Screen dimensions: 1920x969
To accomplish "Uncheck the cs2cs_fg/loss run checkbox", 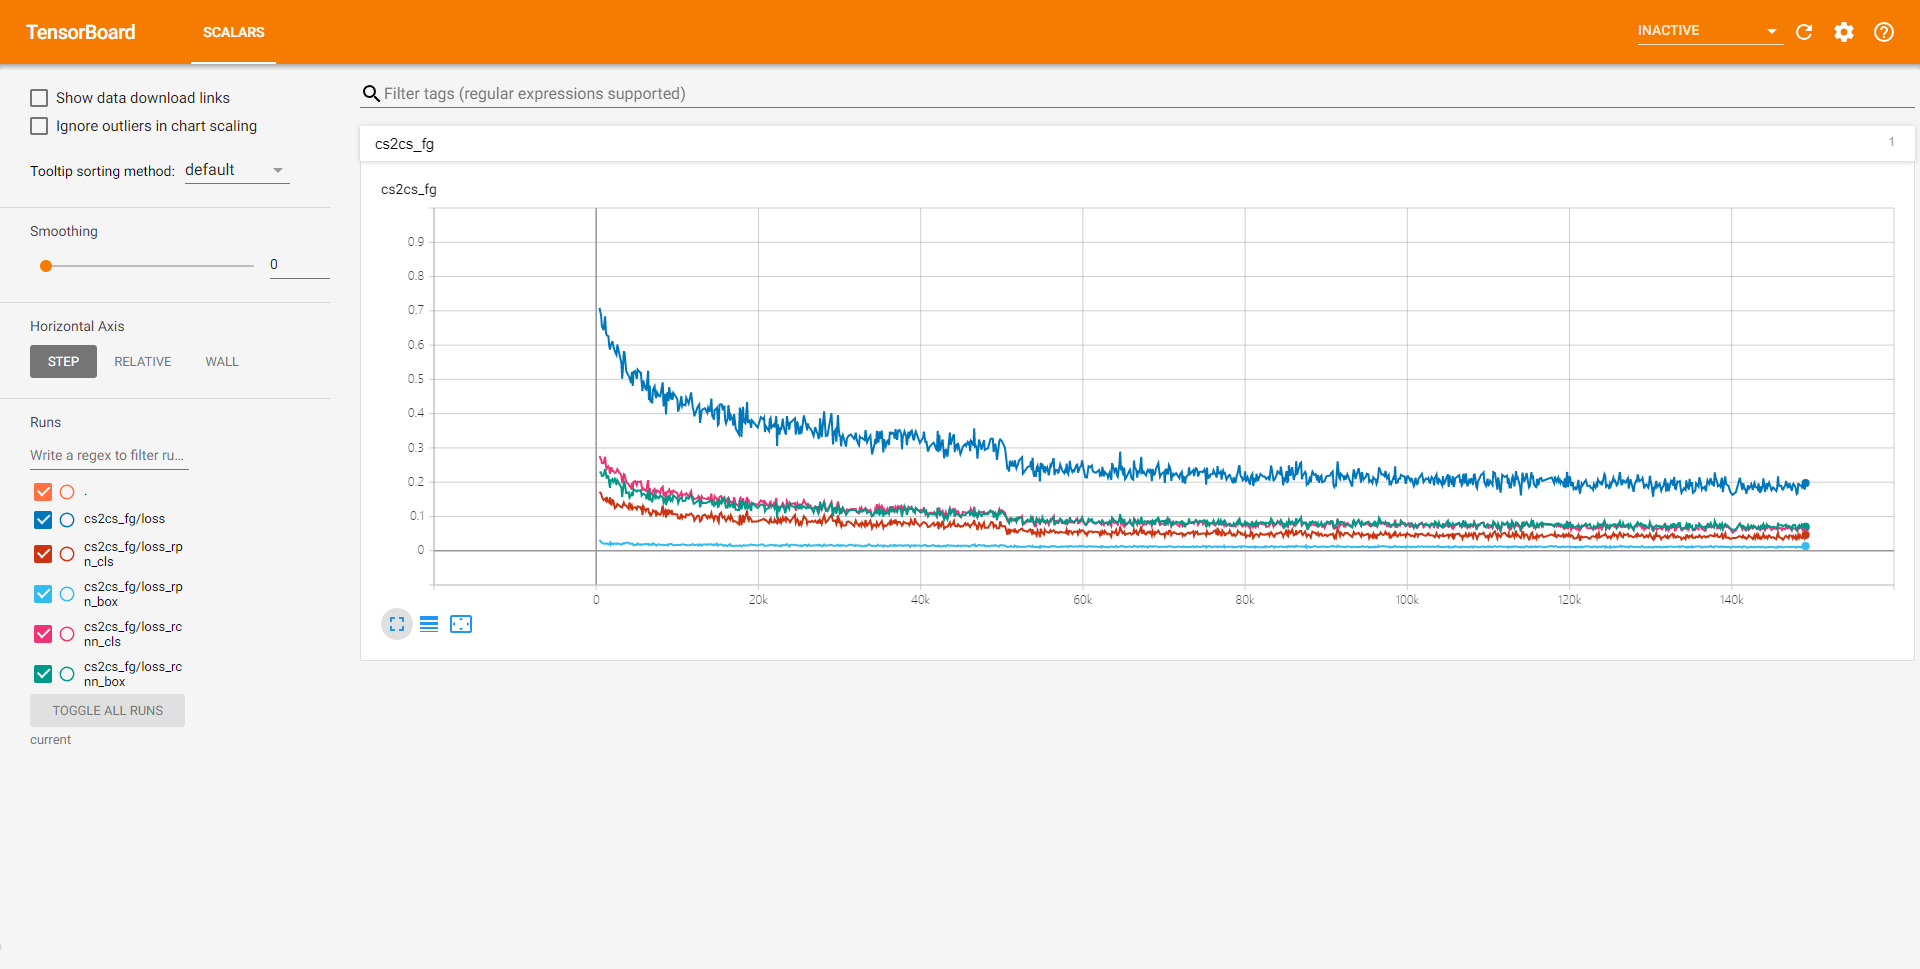I will pos(43,520).
